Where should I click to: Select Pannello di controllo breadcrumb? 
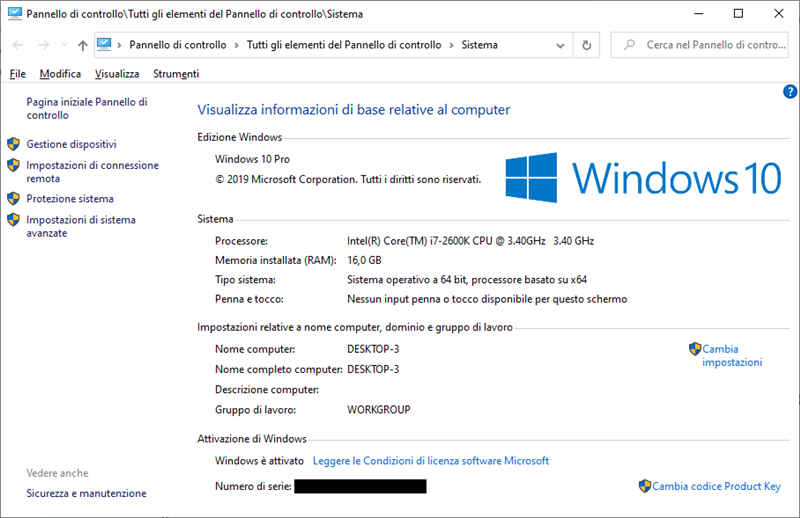click(178, 45)
